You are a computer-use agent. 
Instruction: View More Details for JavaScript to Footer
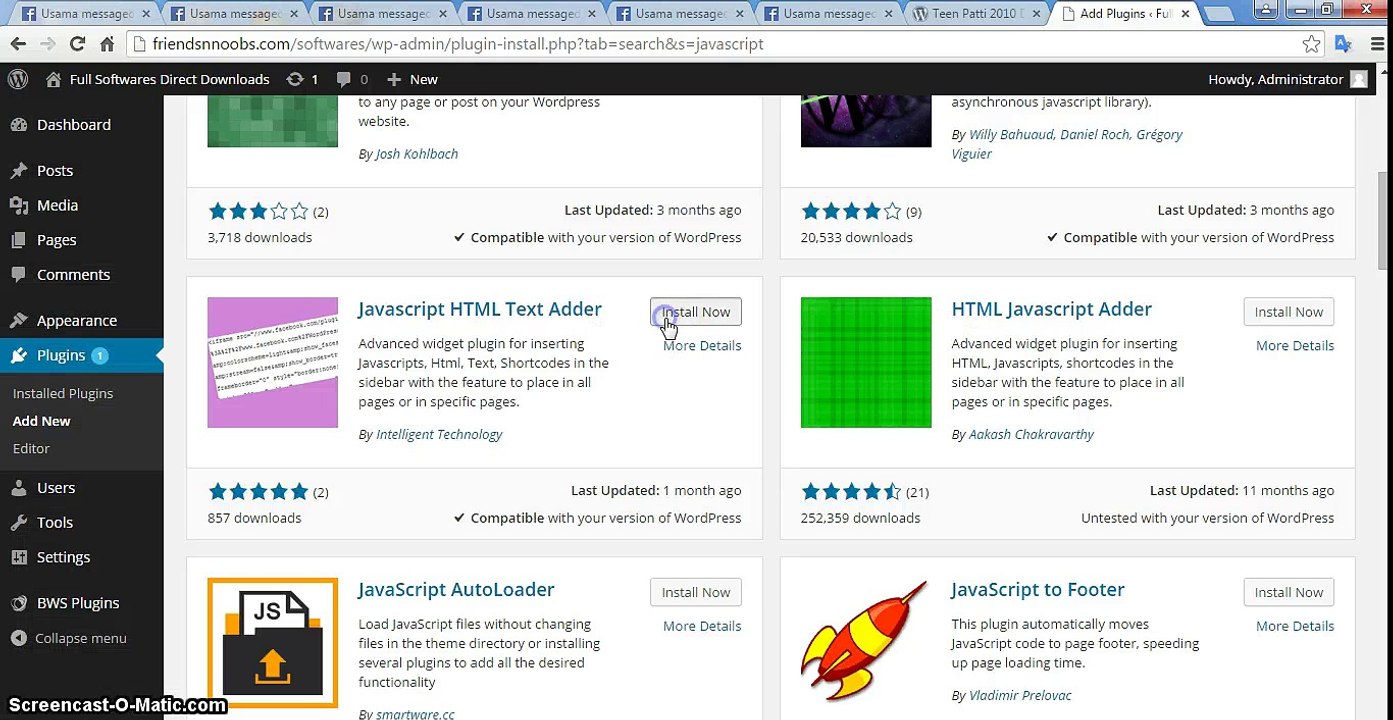click(x=1295, y=626)
